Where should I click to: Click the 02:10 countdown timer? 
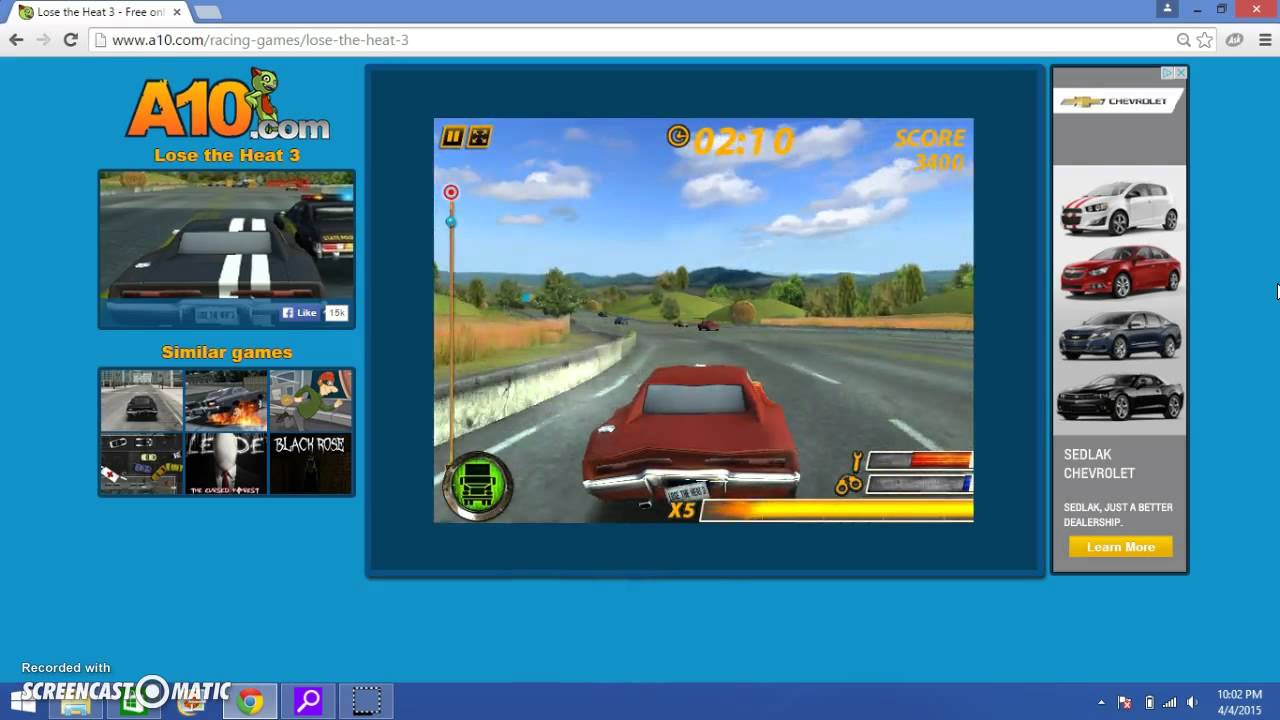pos(743,141)
